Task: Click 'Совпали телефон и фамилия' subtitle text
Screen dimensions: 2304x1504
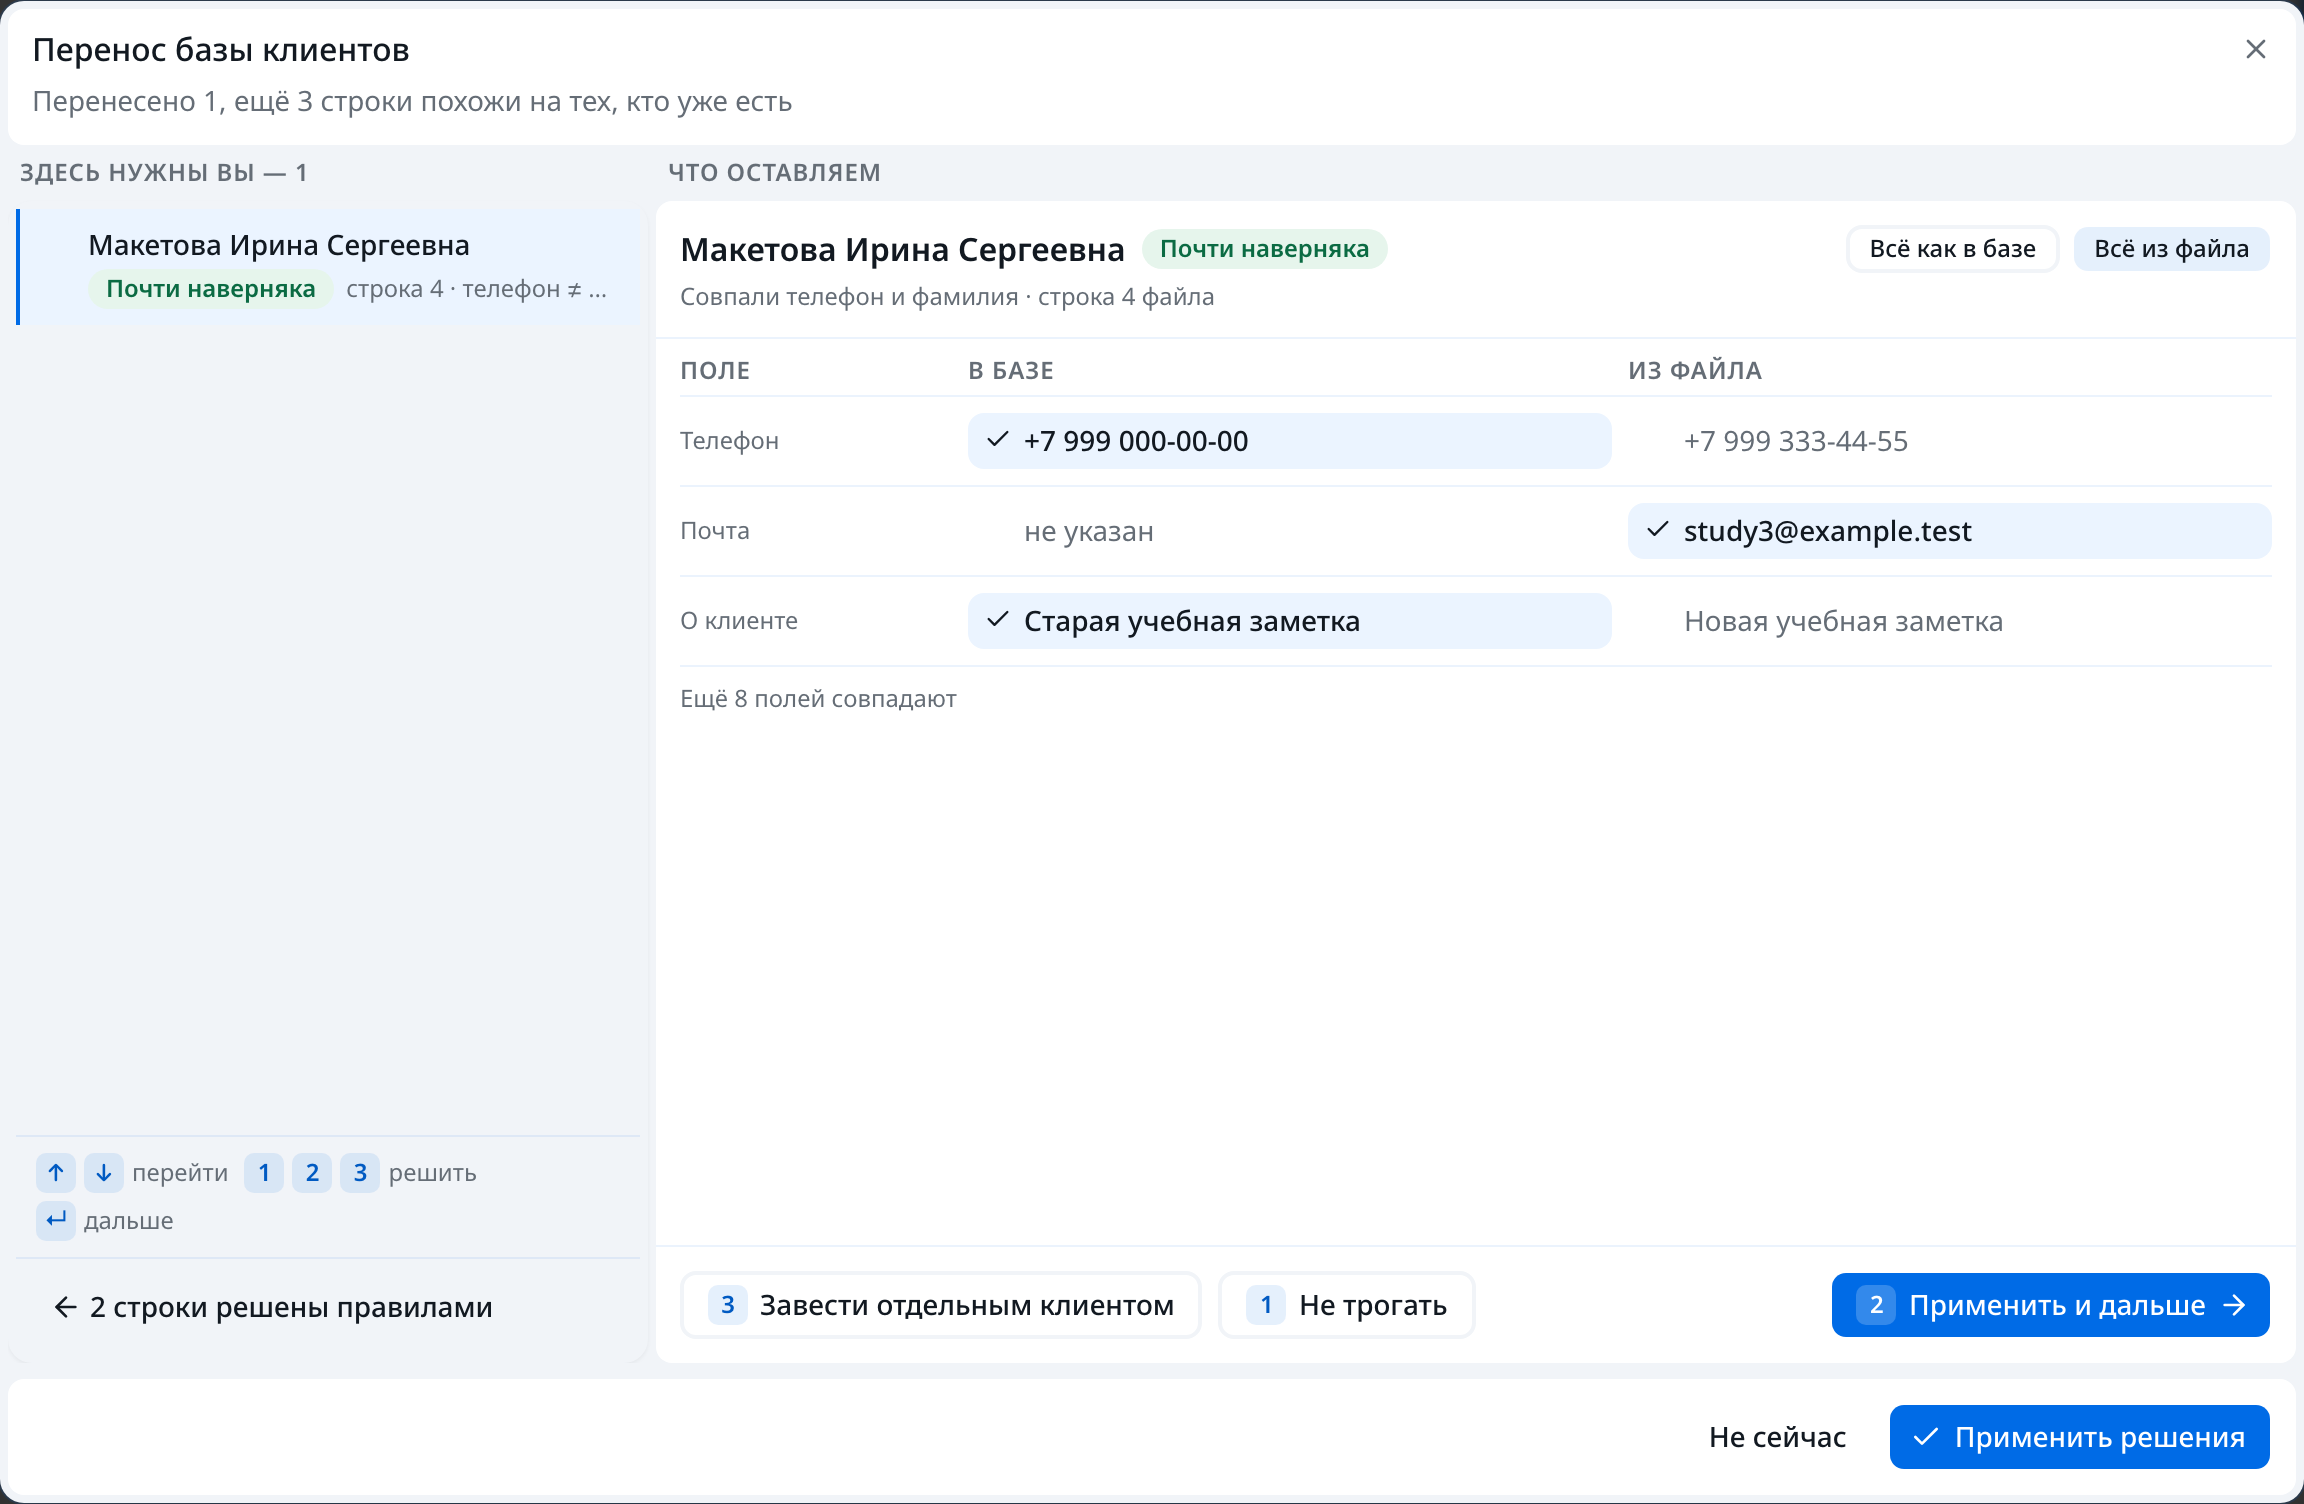Action: pos(849,297)
